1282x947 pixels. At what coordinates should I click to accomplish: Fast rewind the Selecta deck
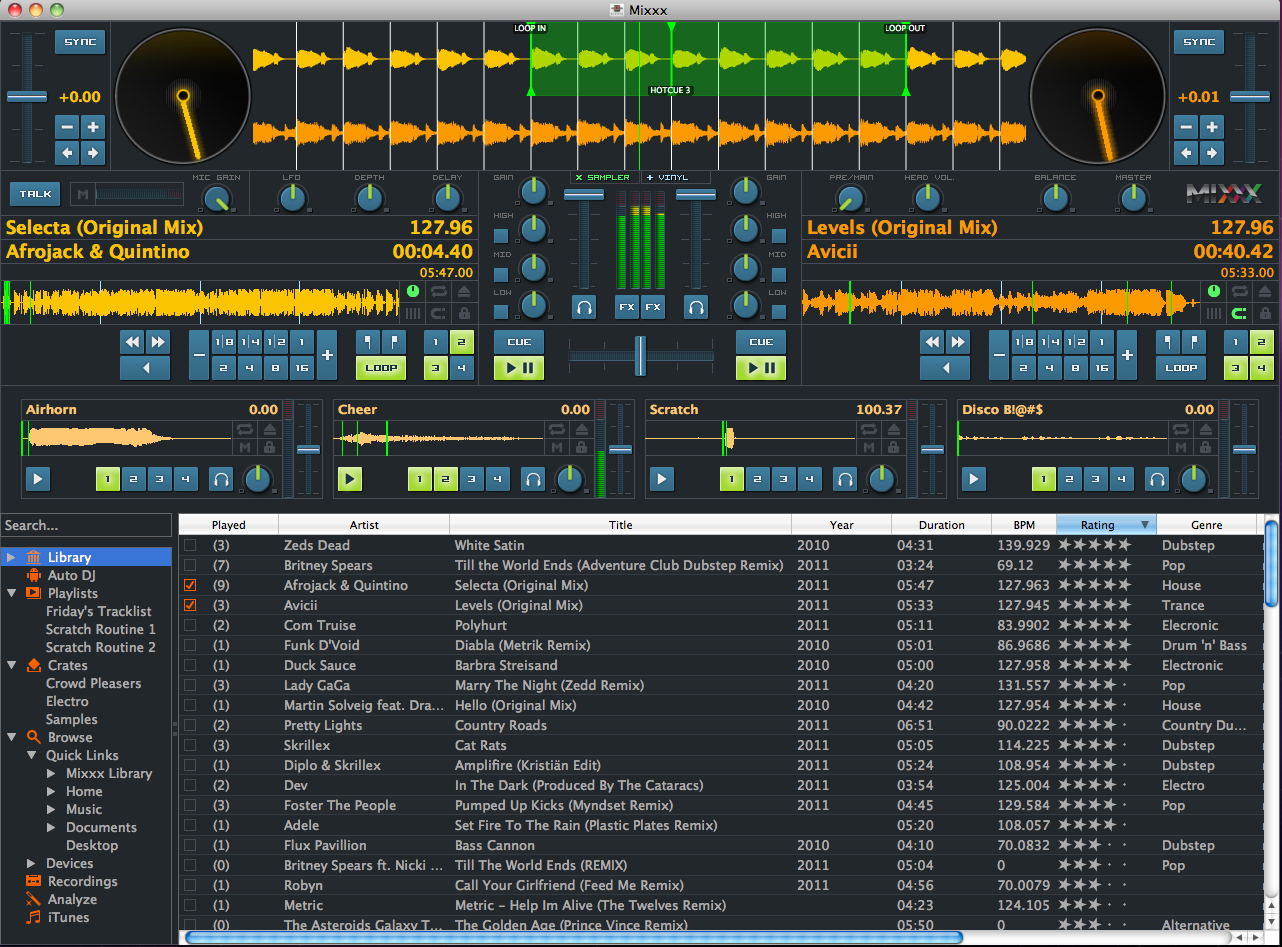(132, 342)
